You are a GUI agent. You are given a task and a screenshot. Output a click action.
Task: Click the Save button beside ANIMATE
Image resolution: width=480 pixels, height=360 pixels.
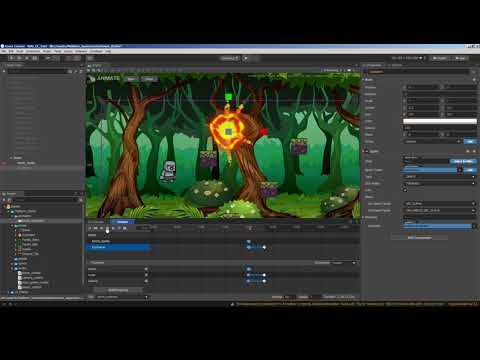(131, 79)
